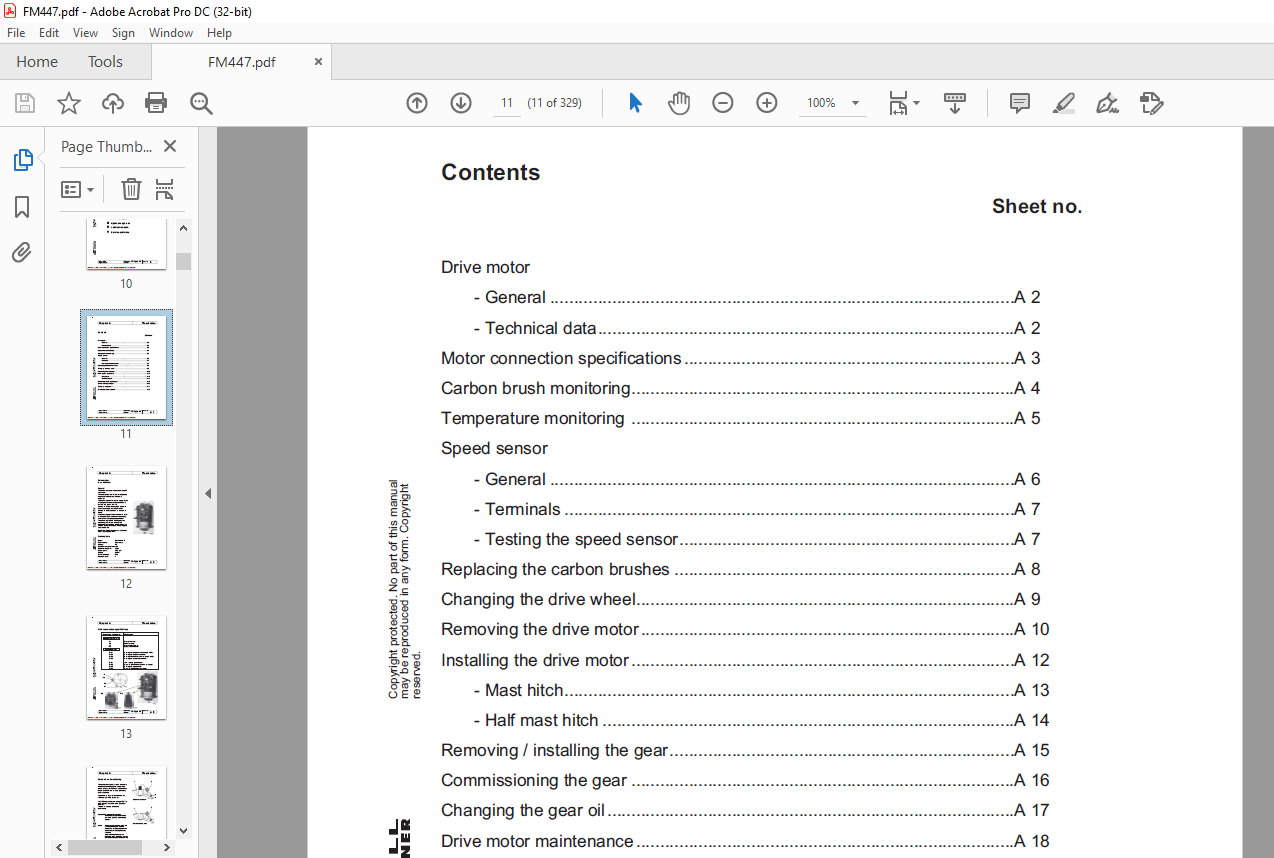Click thumbnail panel scroll down arrow
Image resolution: width=1274 pixels, height=858 pixels.
(x=183, y=830)
